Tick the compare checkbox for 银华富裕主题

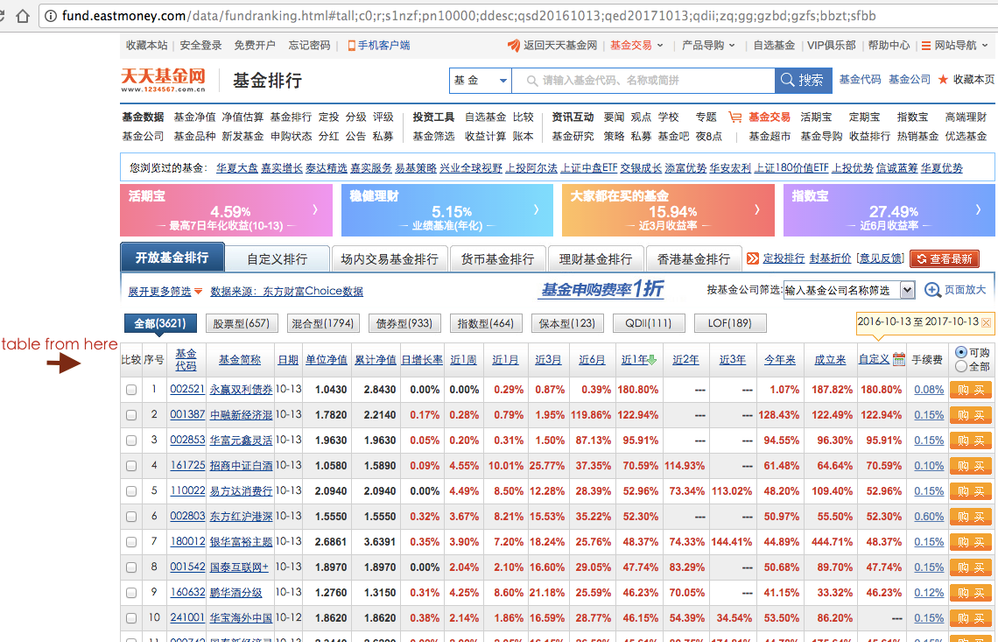131,542
